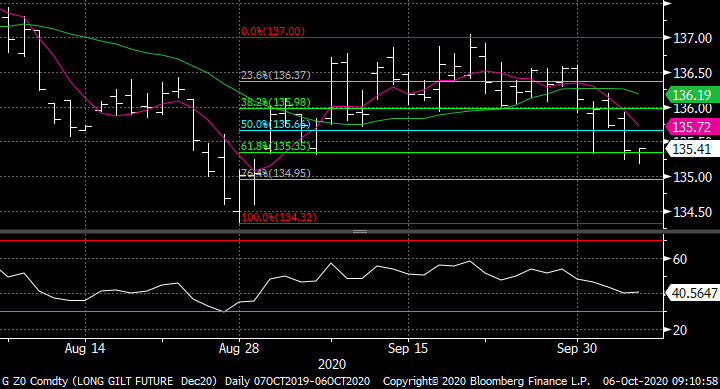
Task: Click the Sep 15 date axis label
Action: (408, 349)
